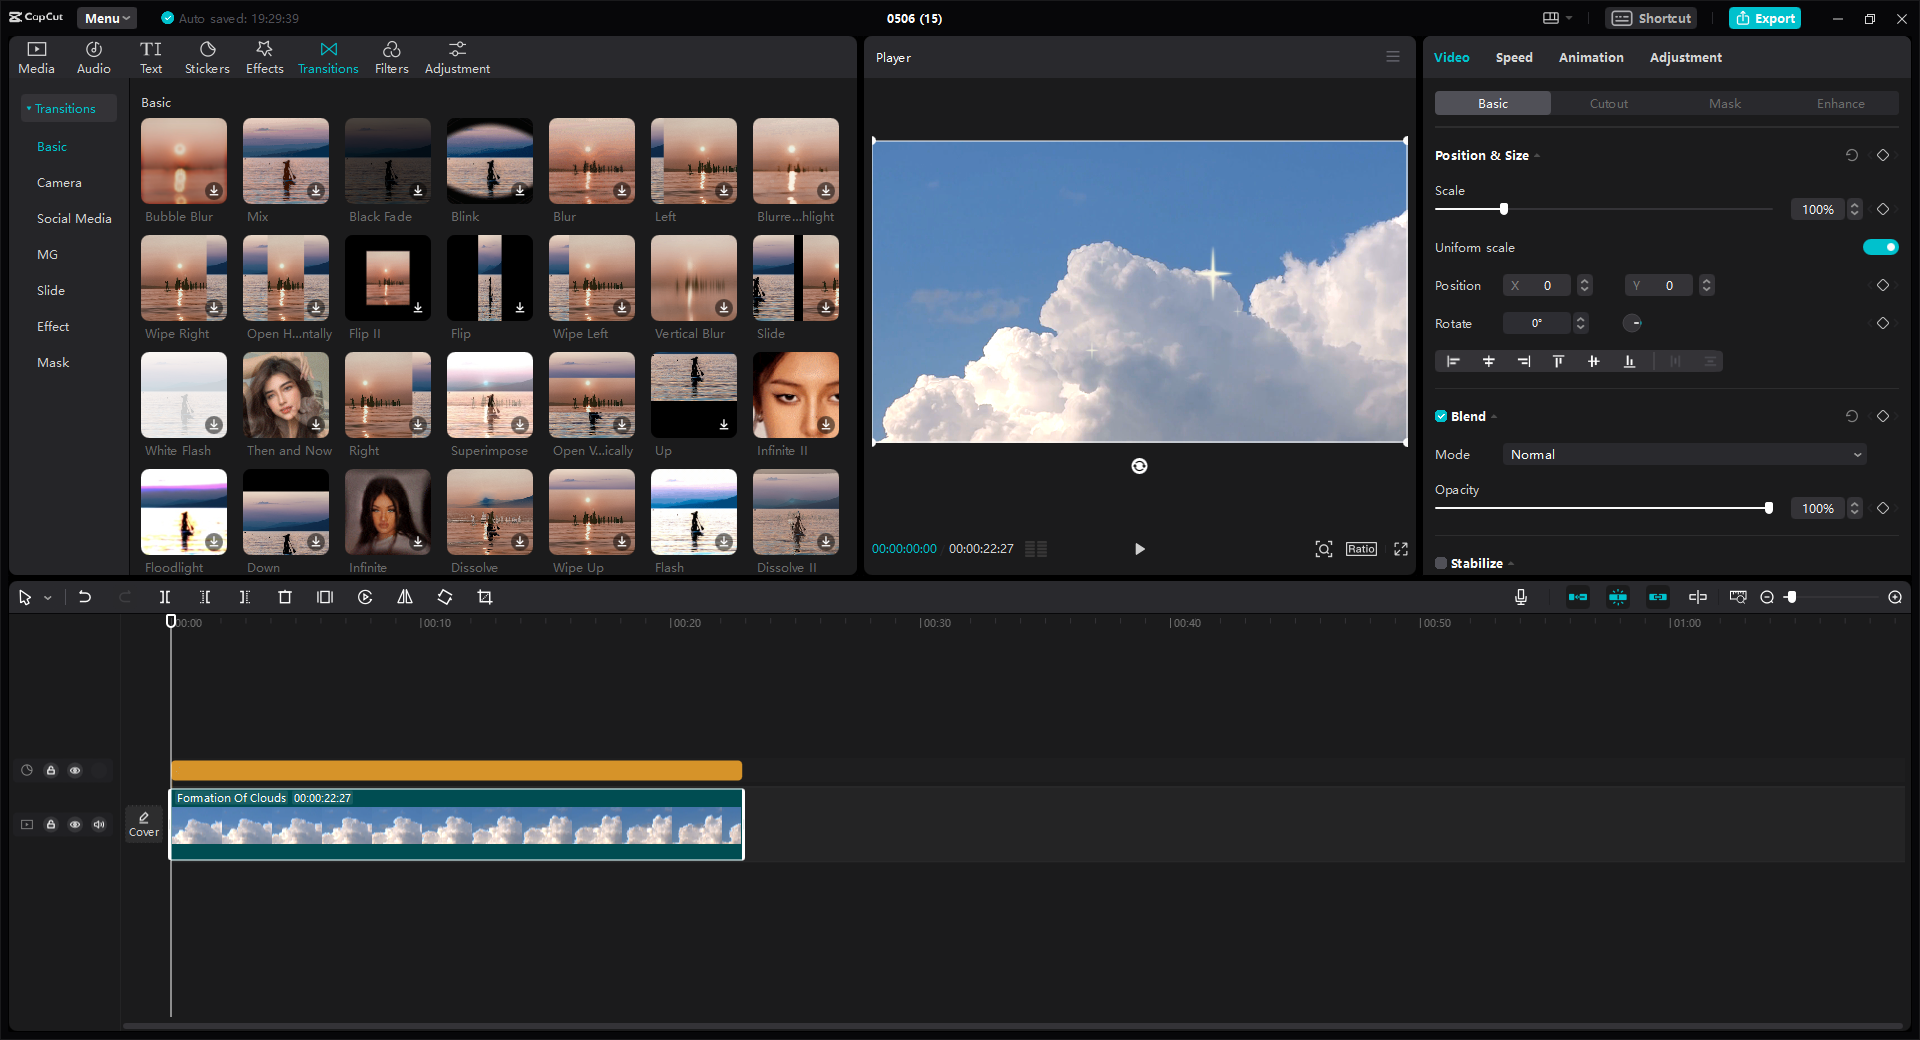Open the Filters panel
Screen dimensions: 1920x1040
point(391,56)
